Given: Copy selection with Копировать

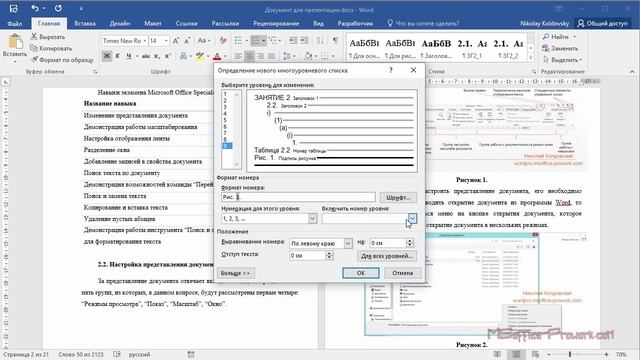Looking at the screenshot, I should click(51, 48).
